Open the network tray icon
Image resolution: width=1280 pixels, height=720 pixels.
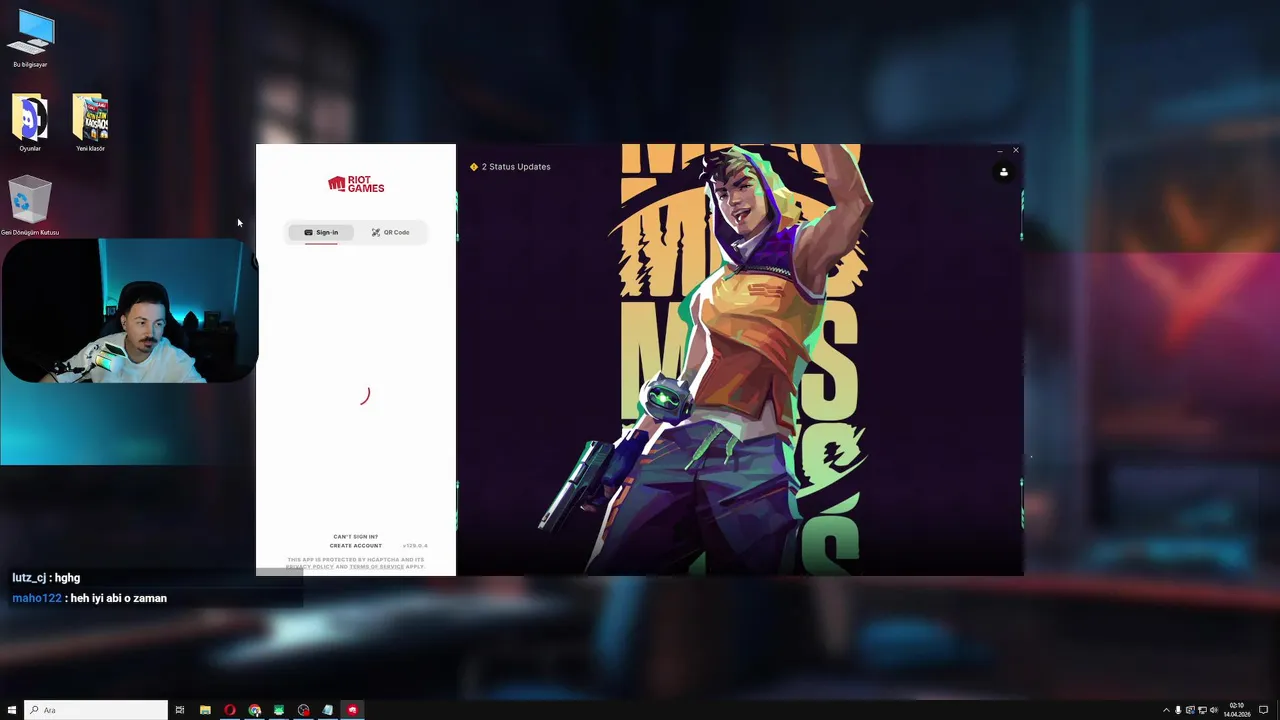(1202, 710)
